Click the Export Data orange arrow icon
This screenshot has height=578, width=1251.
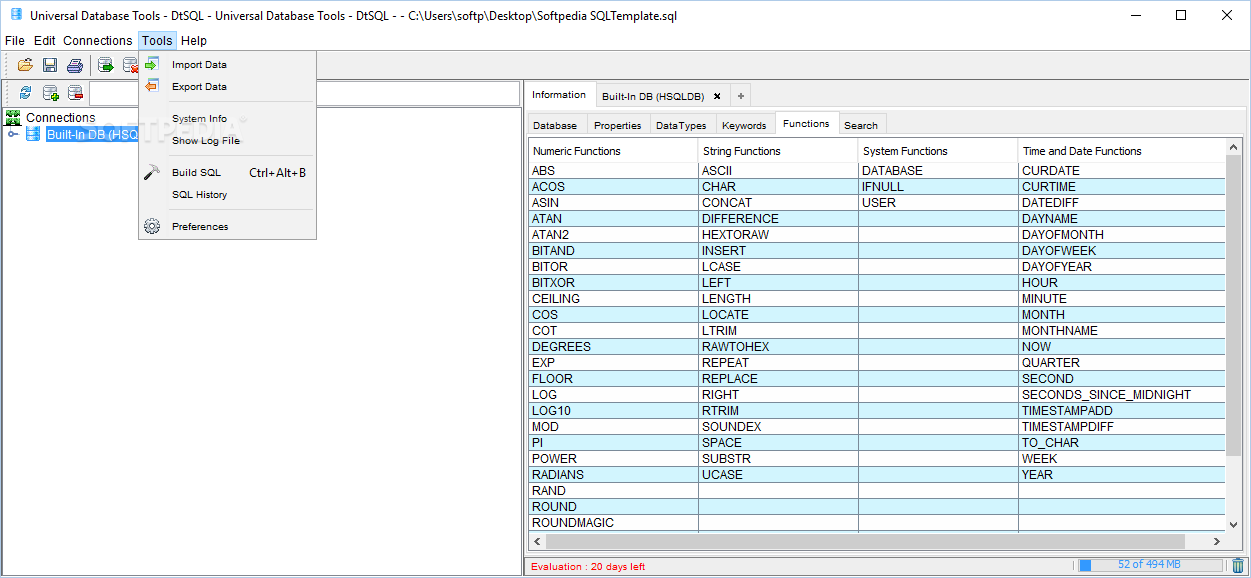coord(152,86)
